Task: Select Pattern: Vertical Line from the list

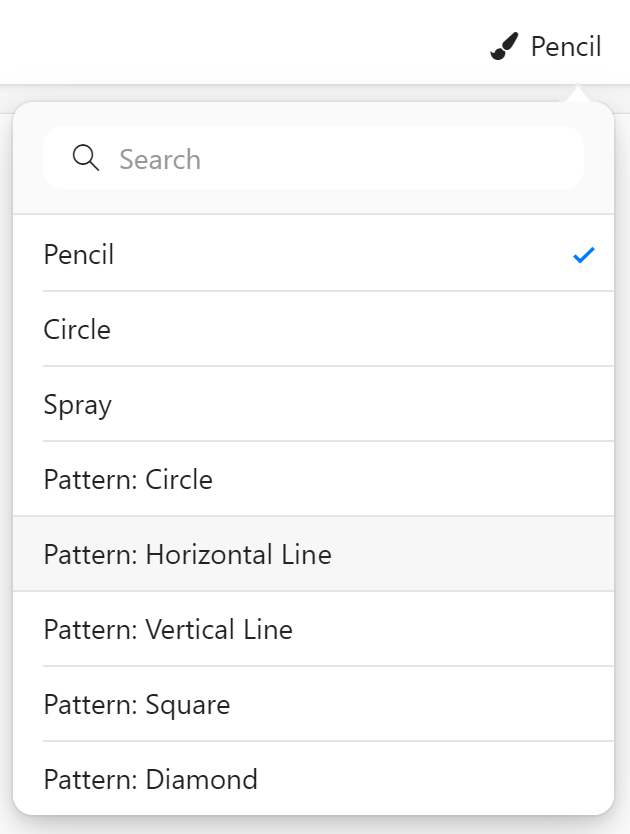Action: tap(313, 629)
